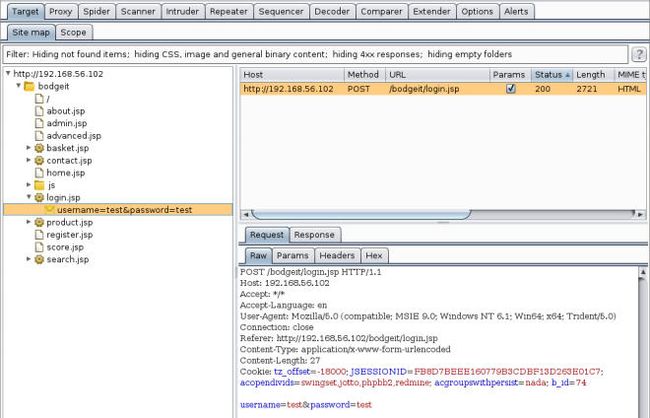
Task: Expand the search.jsp node
Action: click(x=28, y=259)
